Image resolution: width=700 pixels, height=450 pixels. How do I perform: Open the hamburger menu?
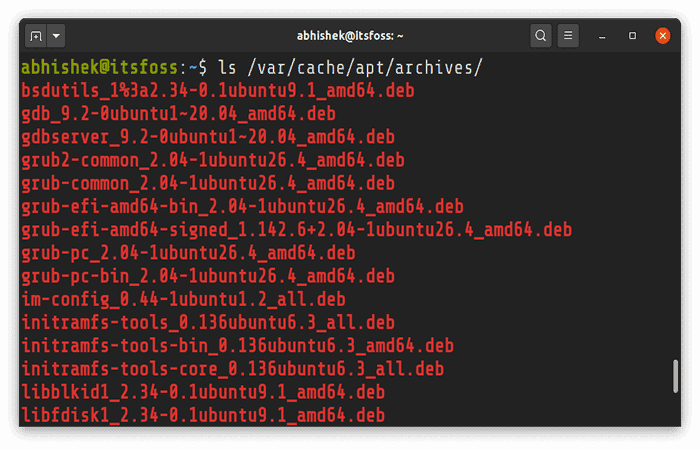(568, 36)
